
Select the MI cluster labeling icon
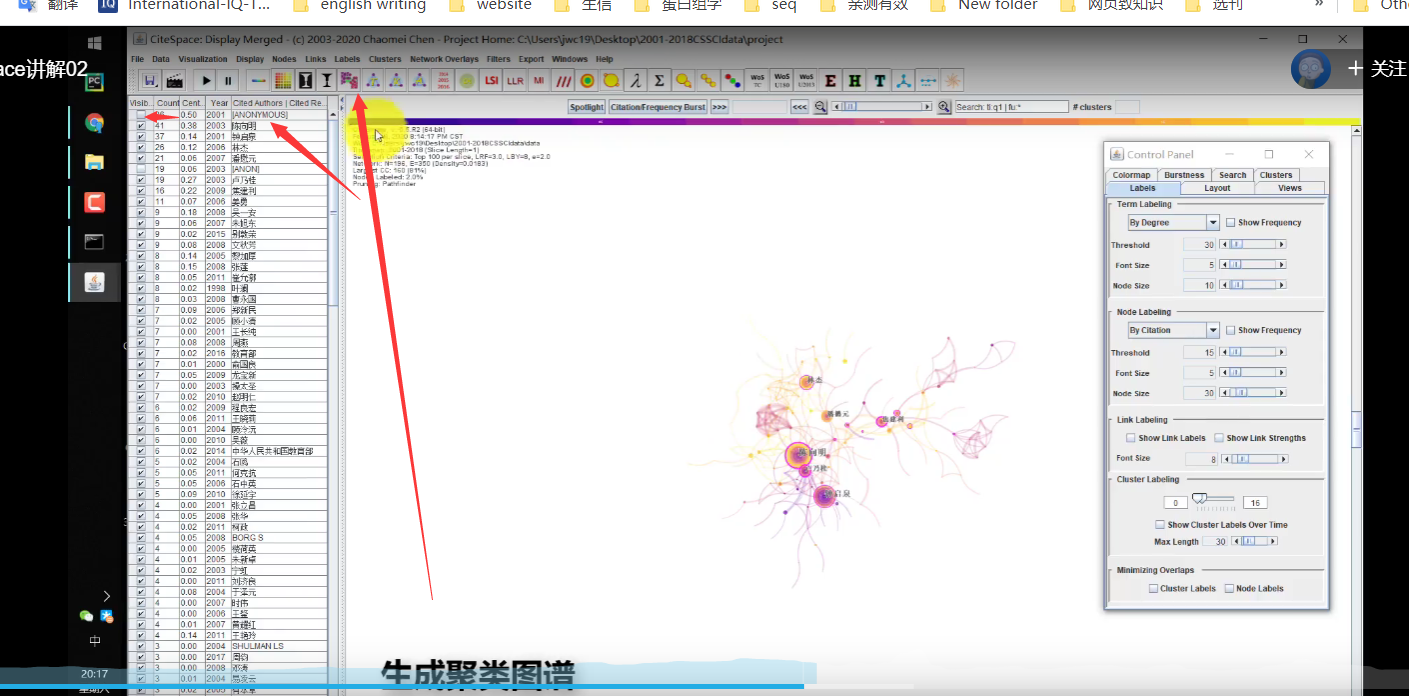538,80
